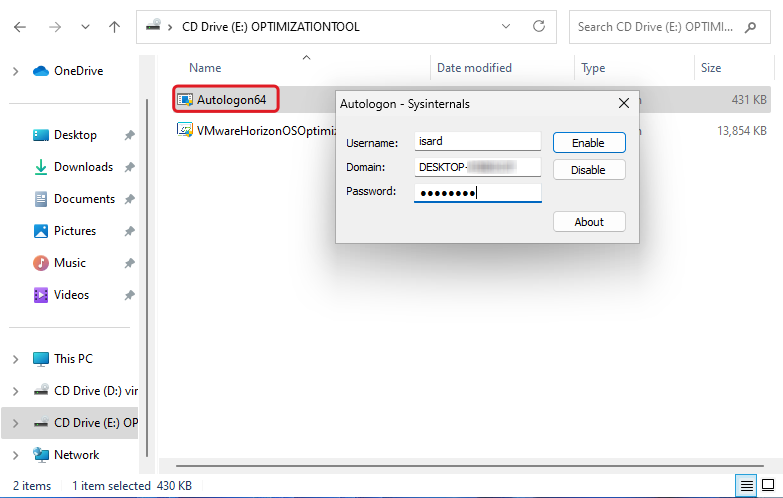Open the Videos folder icon

point(41,295)
